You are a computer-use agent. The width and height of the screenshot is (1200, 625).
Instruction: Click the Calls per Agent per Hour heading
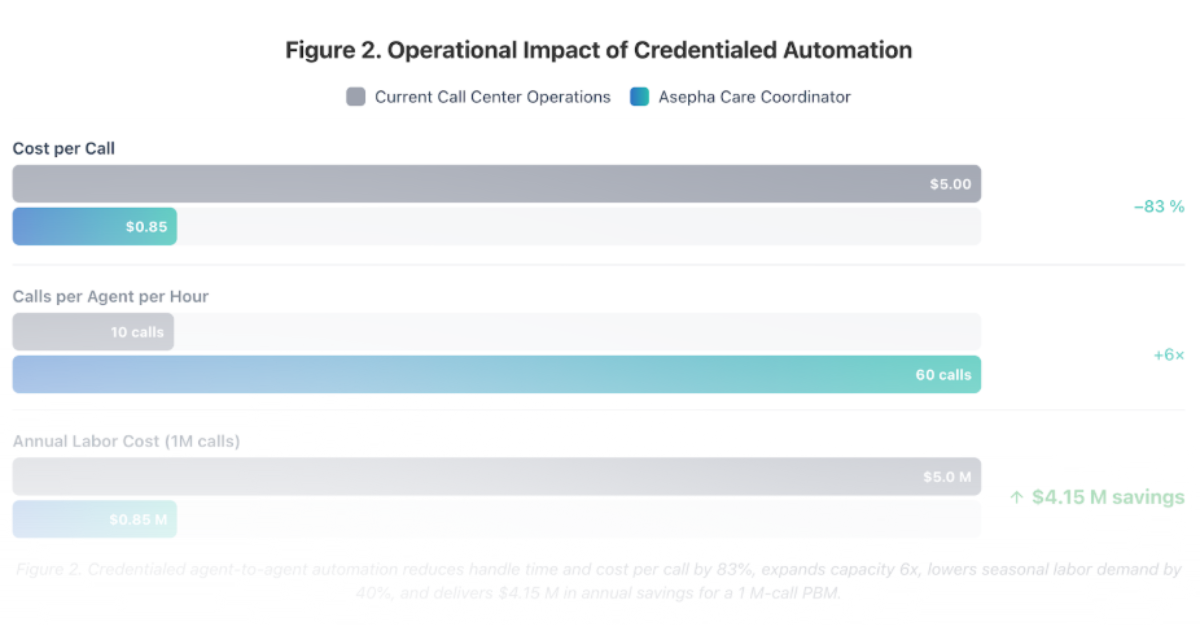tap(110, 297)
